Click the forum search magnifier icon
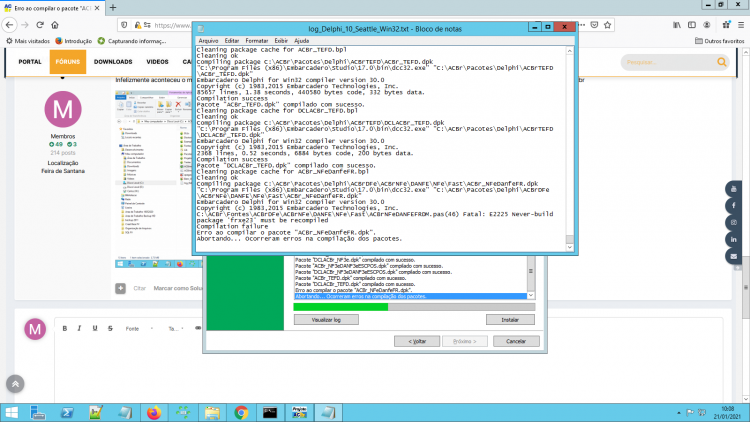The width and height of the screenshot is (750, 422). tap(722, 62)
